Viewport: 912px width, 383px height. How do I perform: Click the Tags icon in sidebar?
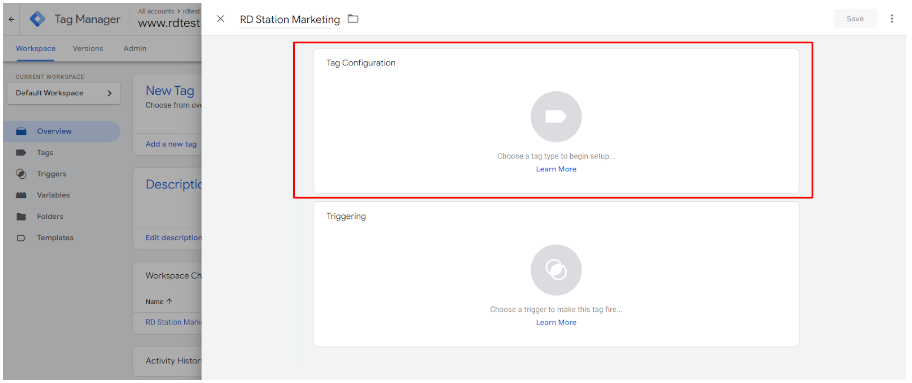pos(22,153)
